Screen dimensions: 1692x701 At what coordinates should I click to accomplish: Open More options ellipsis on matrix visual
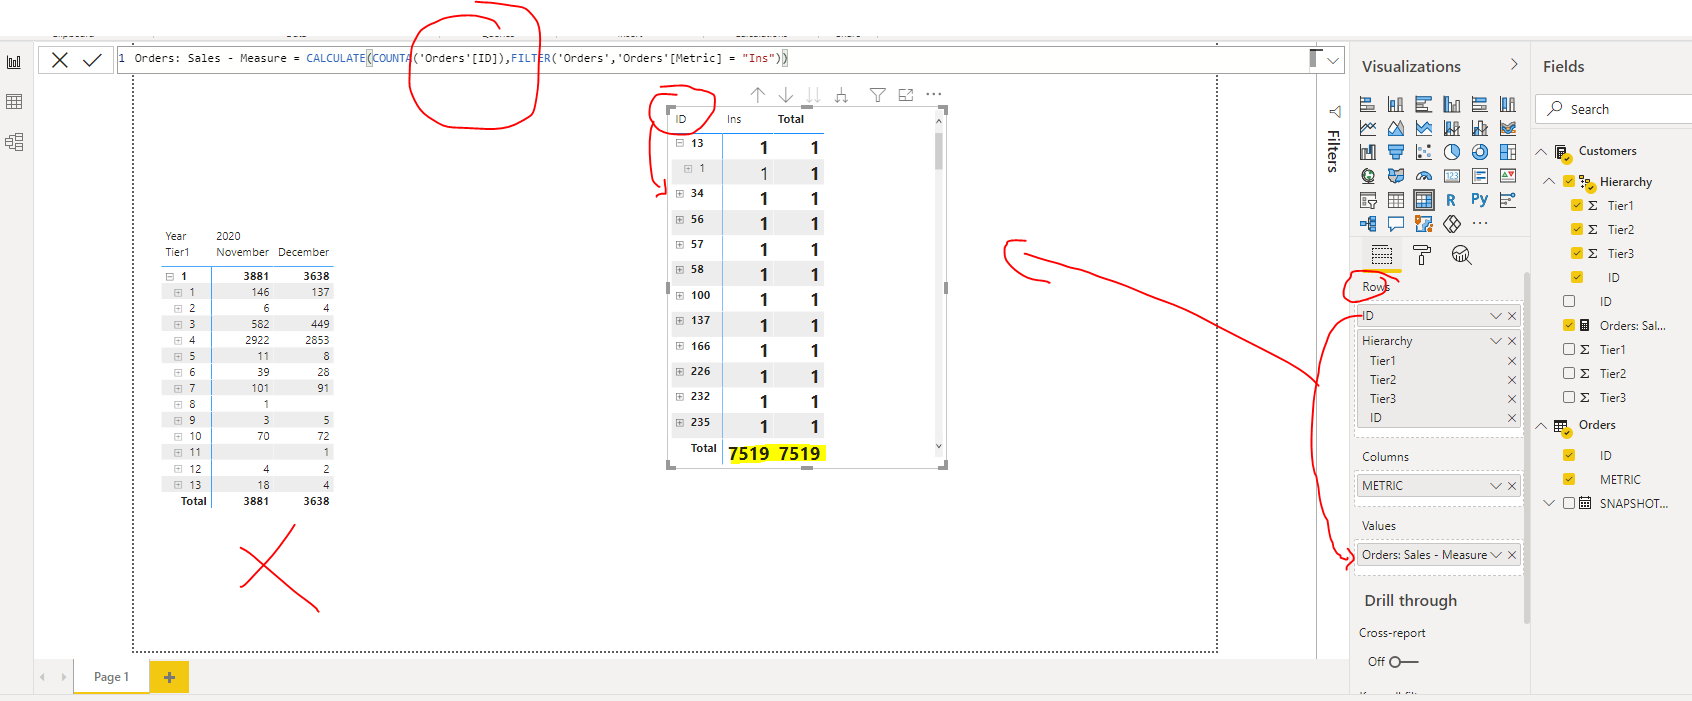934,94
